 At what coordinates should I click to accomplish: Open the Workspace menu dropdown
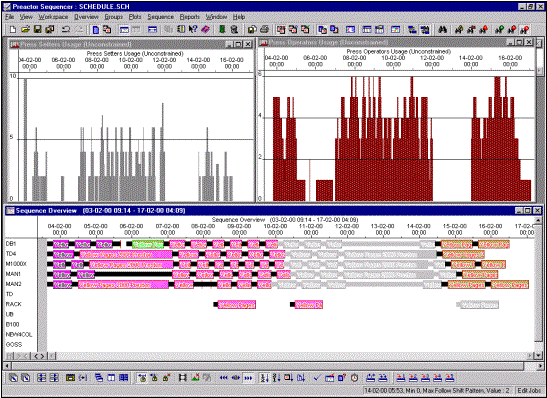pyautogui.click(x=53, y=17)
